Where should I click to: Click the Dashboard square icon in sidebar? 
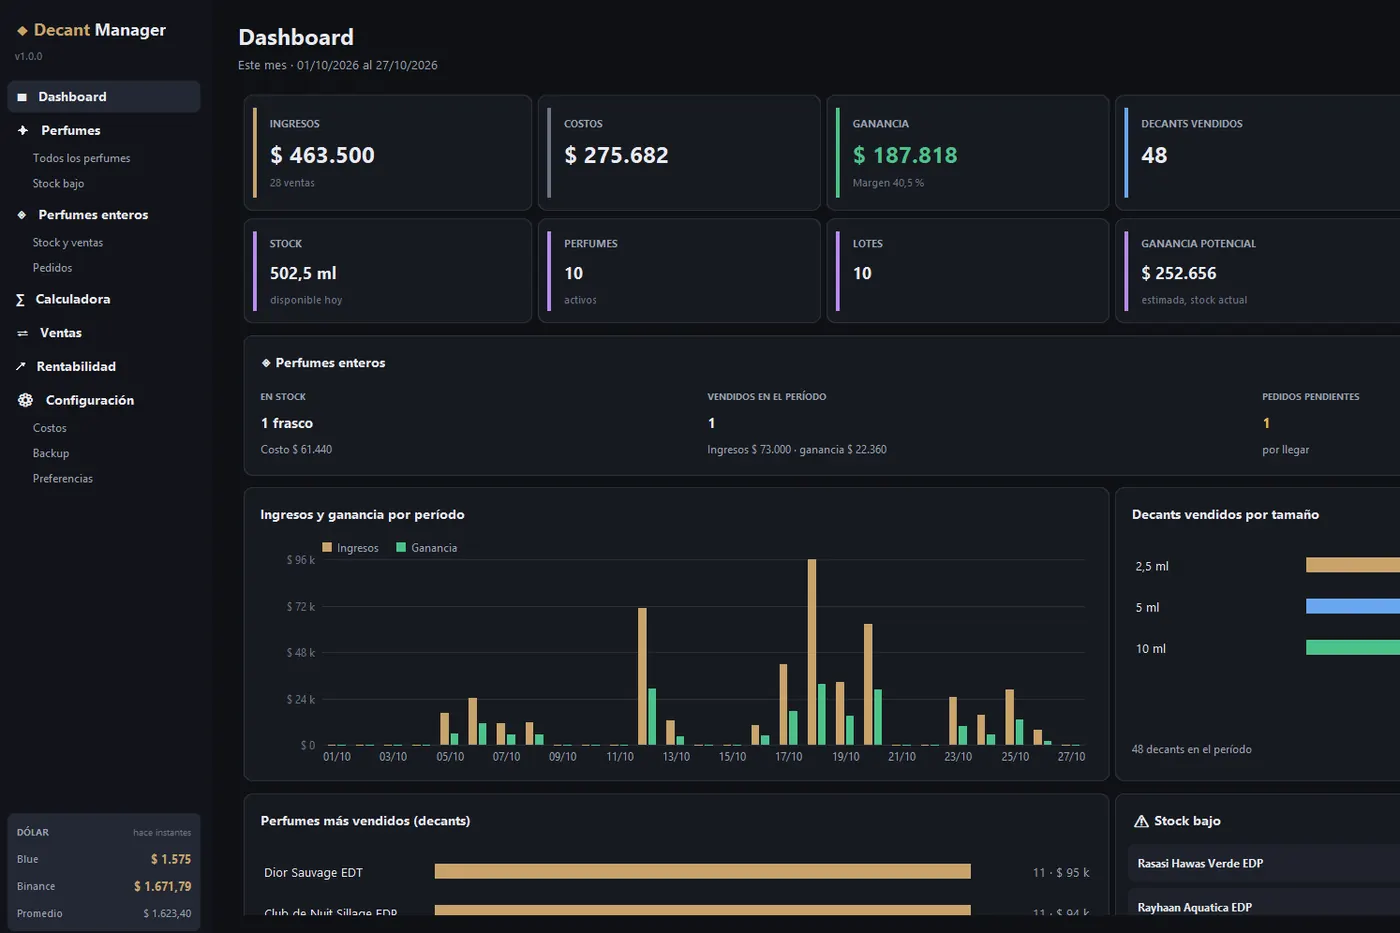pos(22,97)
